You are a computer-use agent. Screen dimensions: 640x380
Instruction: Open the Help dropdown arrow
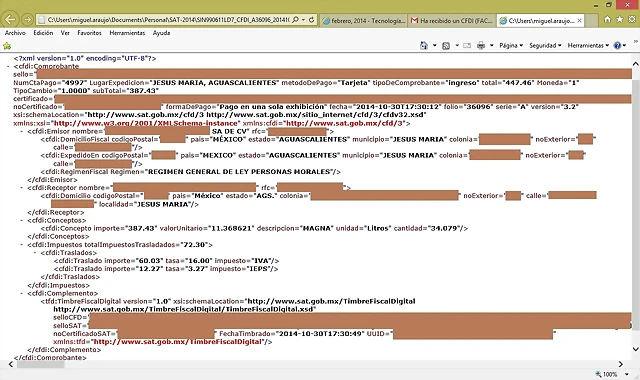[x=624, y=46]
